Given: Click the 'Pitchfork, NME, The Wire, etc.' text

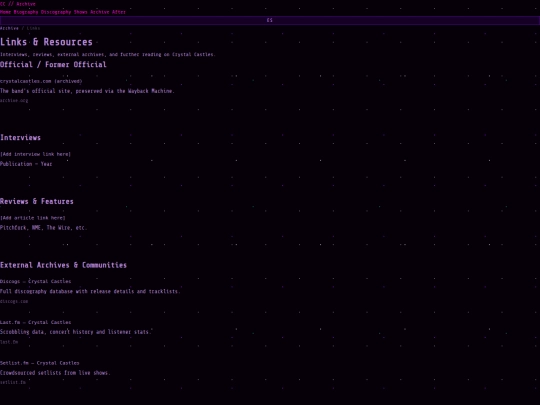Looking at the screenshot, I should tap(43, 228).
